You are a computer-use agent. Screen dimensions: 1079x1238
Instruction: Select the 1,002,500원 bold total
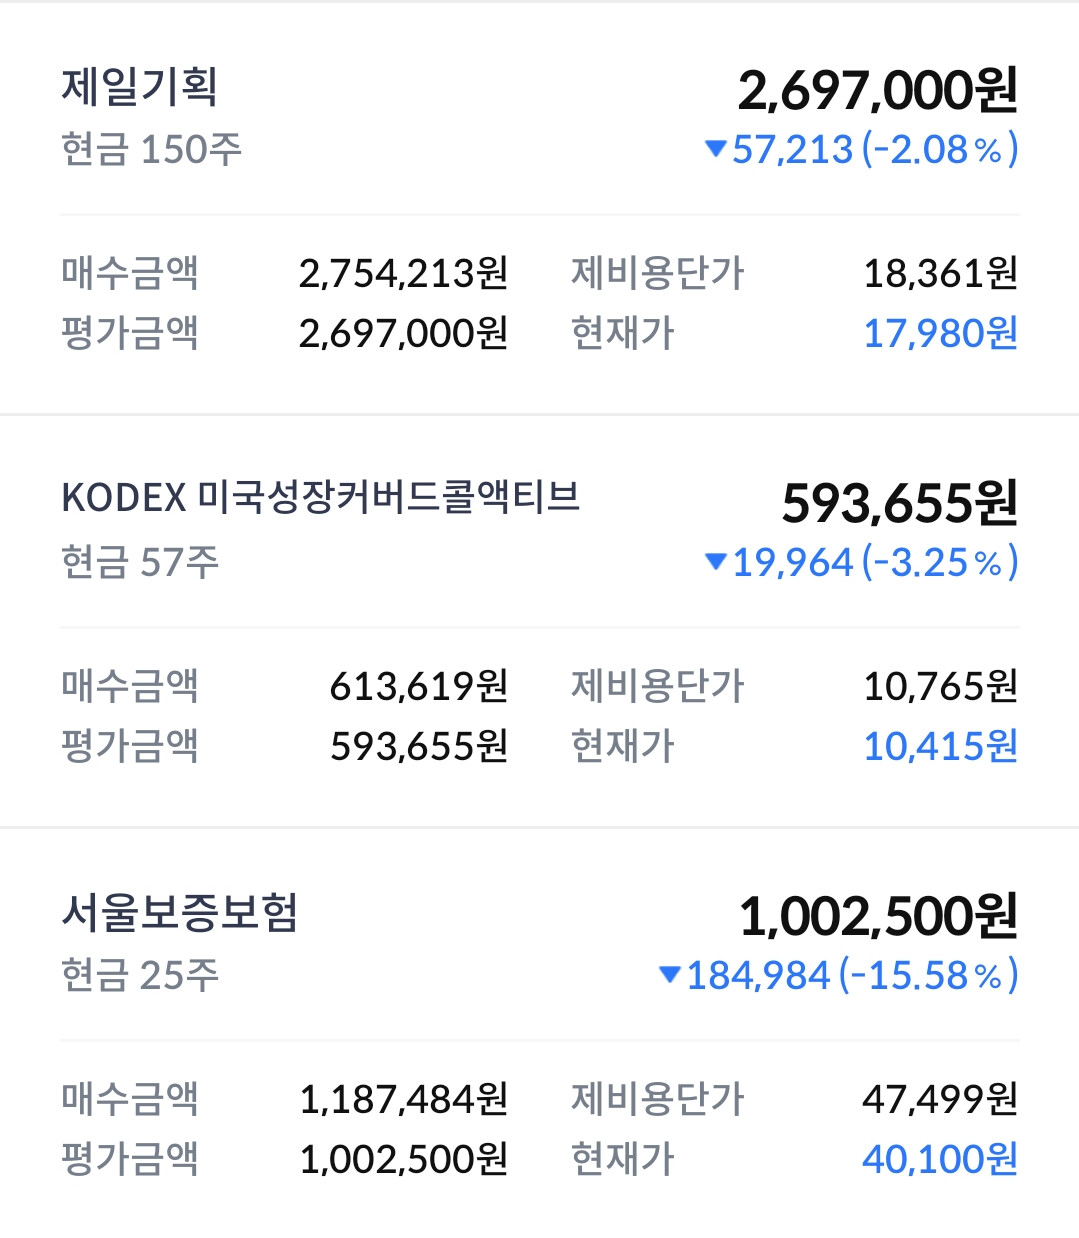point(878,916)
